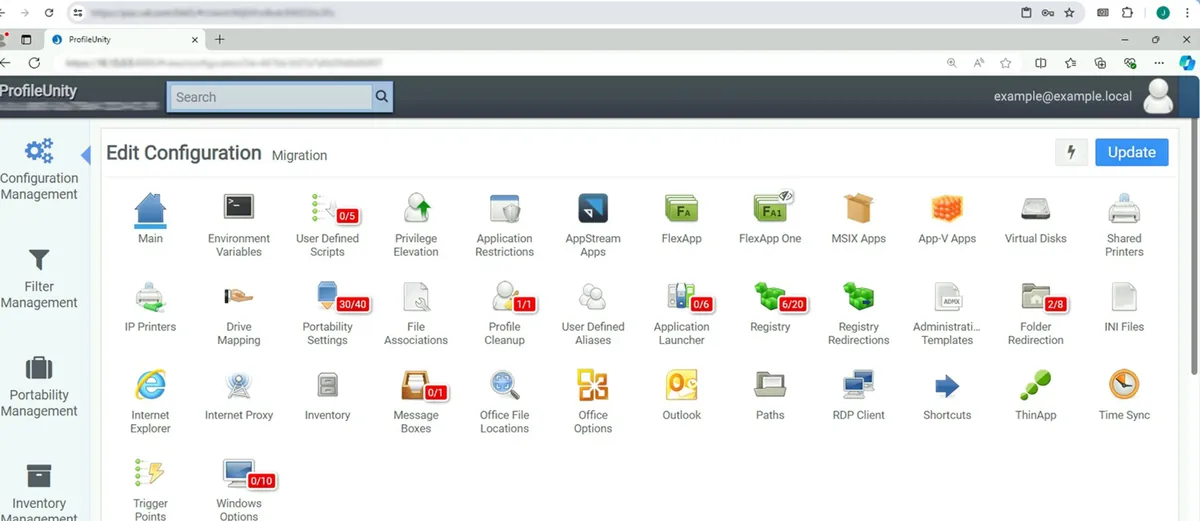Open the FlexApp One module

[x=770, y=219]
